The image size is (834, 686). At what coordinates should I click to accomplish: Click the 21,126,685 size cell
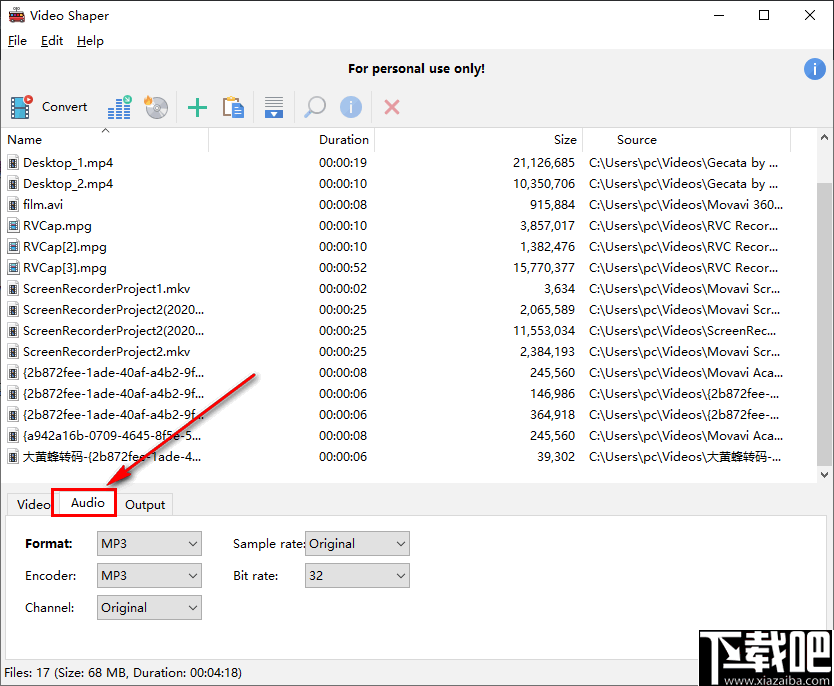click(x=544, y=163)
